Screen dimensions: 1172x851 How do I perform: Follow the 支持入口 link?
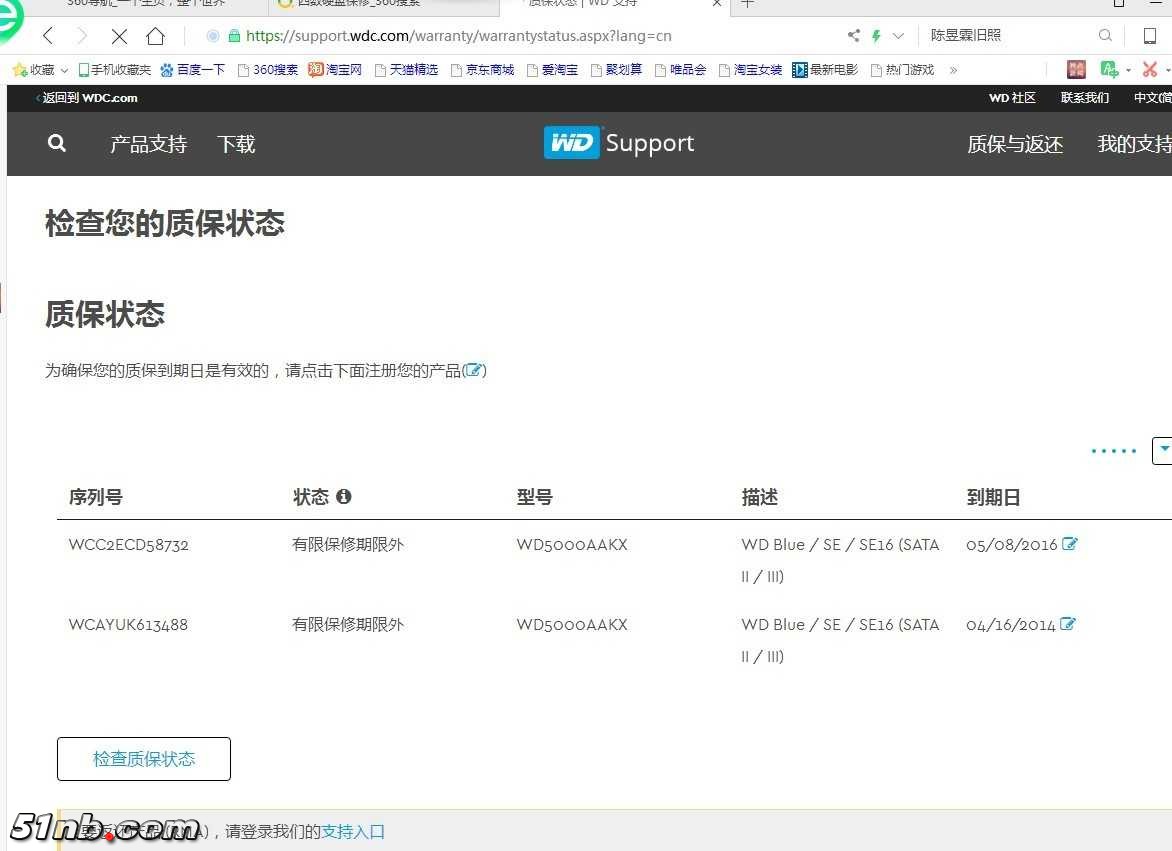coord(353,831)
